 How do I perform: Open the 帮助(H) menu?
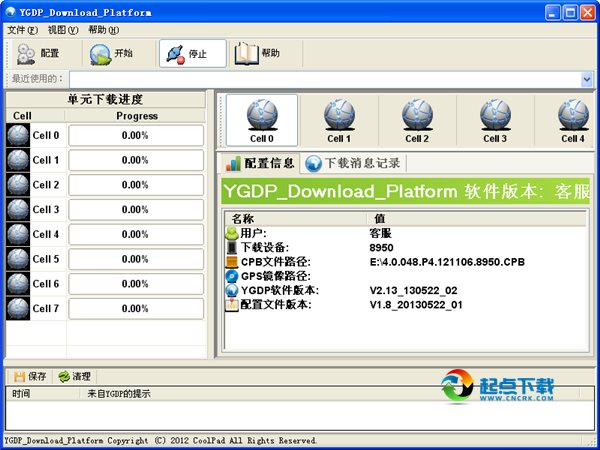[x=103, y=30]
